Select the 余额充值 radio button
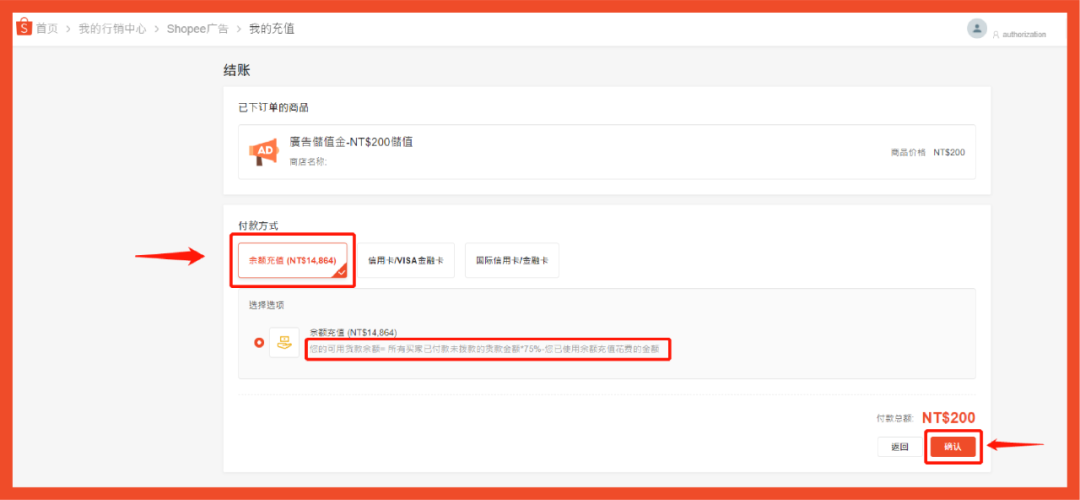This screenshot has height=500, width=1080. [x=259, y=343]
